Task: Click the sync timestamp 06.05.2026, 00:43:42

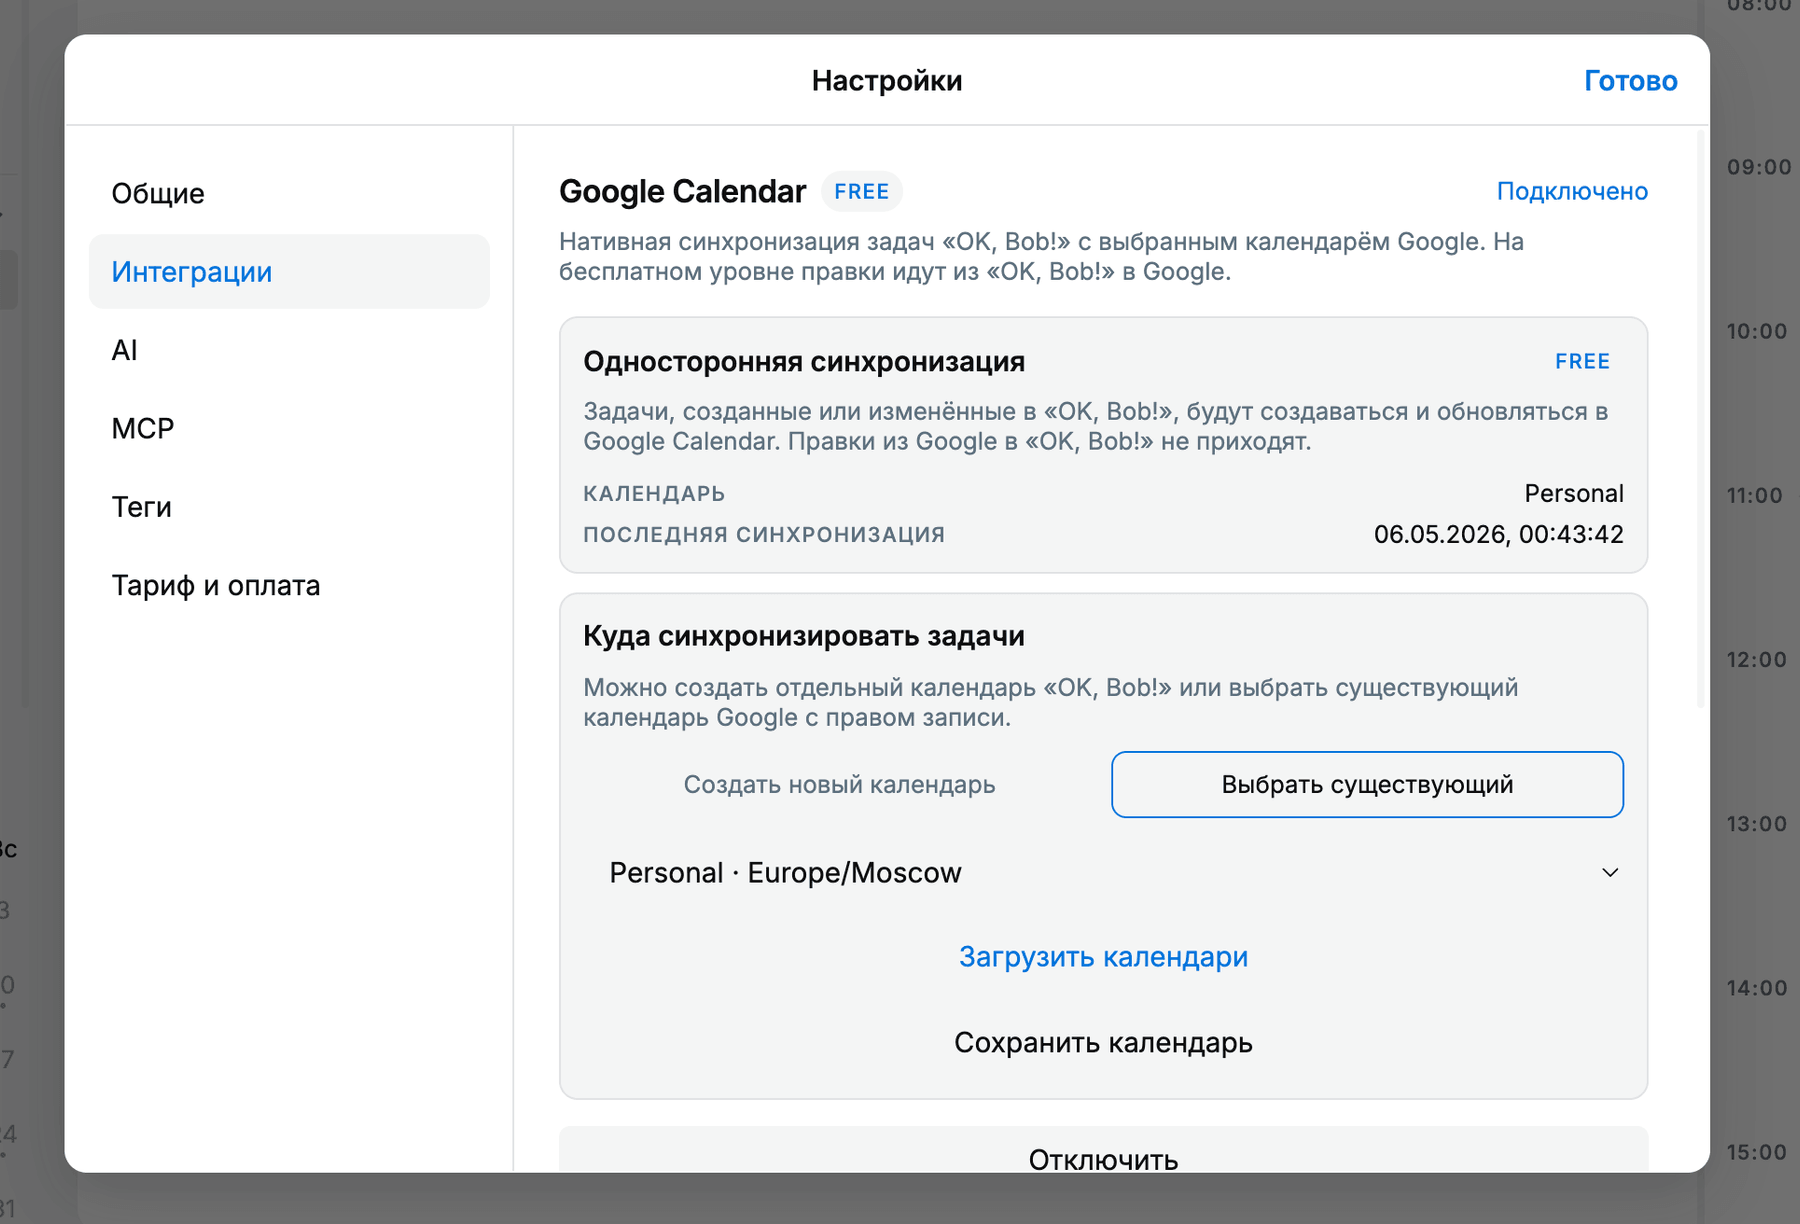Action: 1498,534
